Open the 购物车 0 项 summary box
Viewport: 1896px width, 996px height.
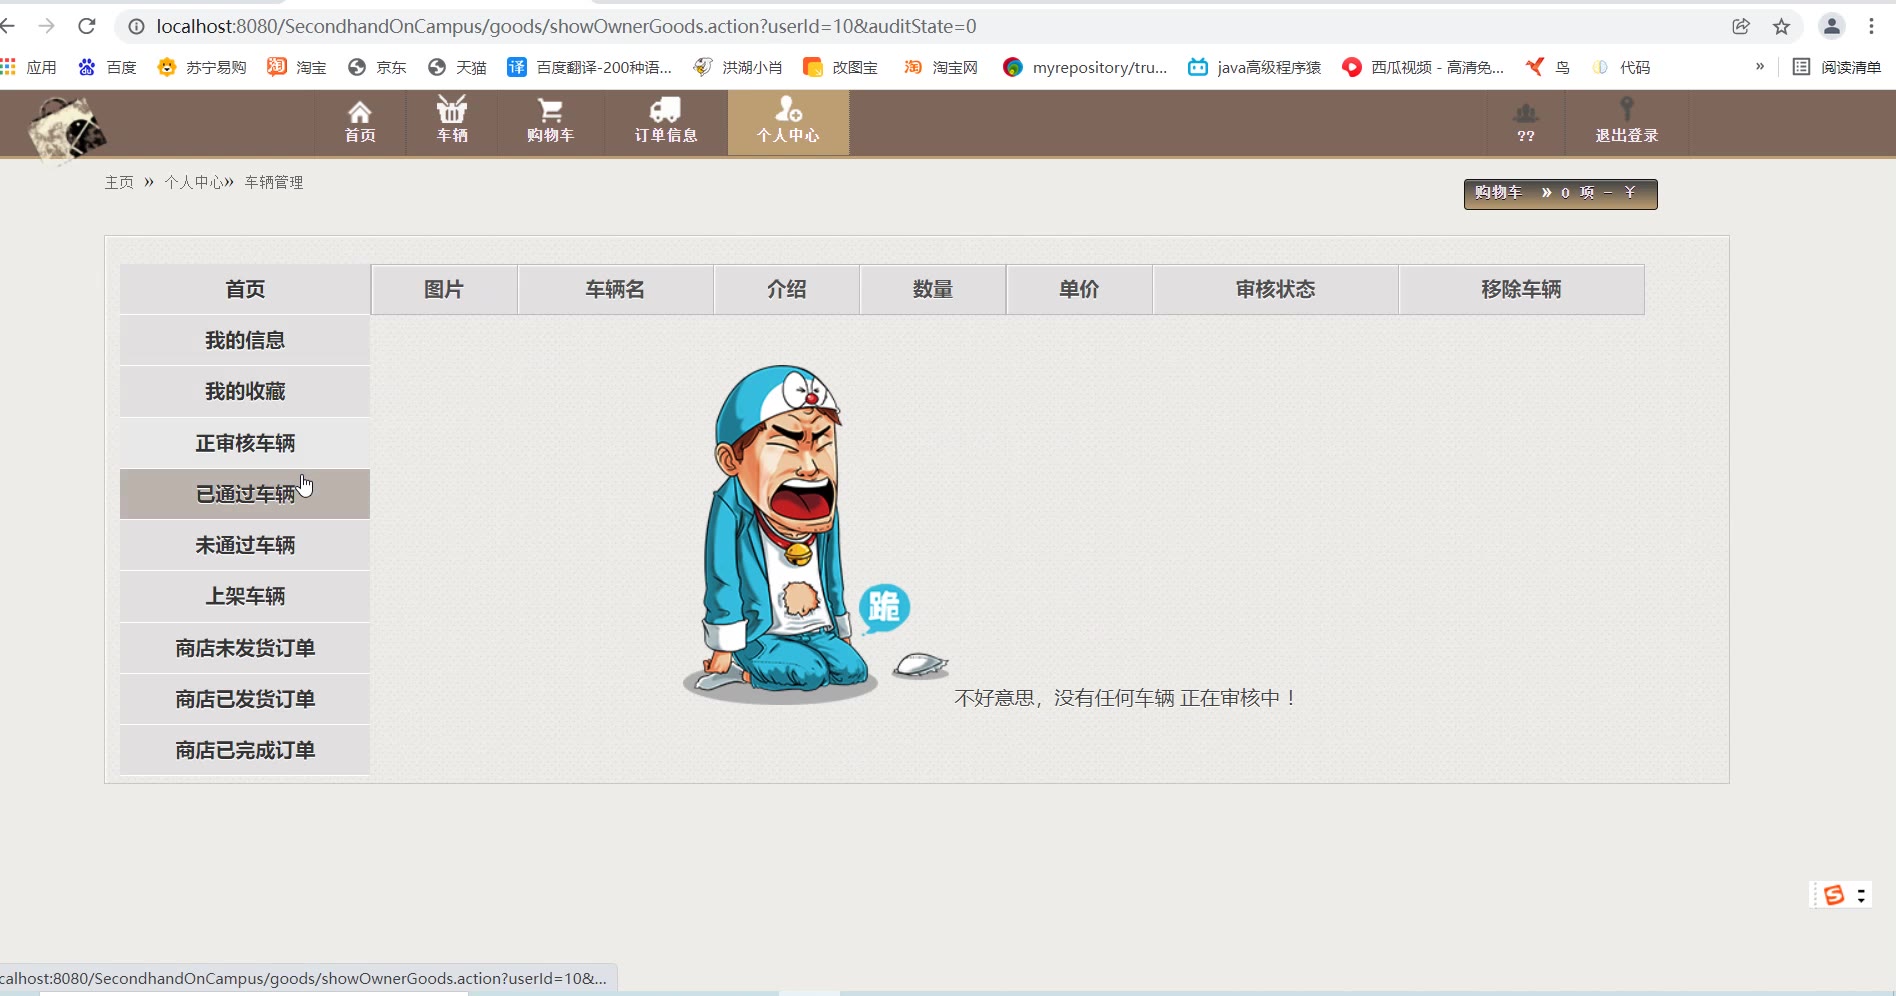tap(1560, 194)
